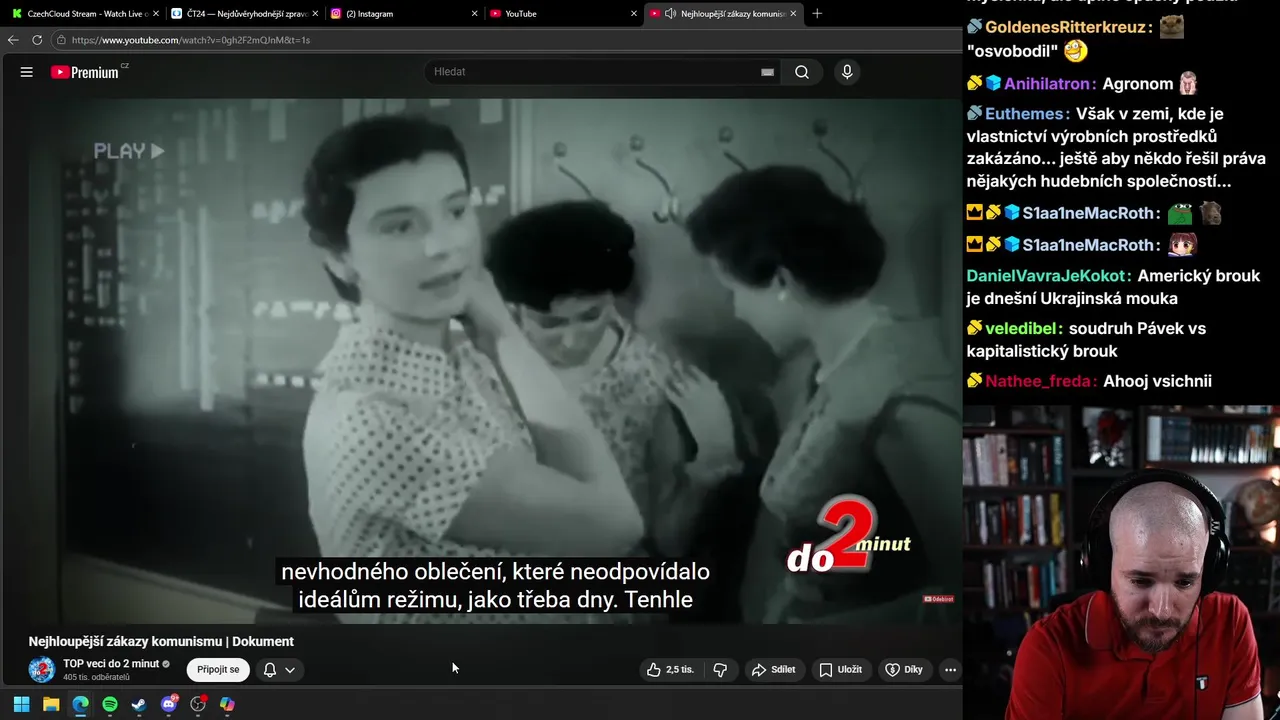Click the yellow emoji after "osvobodil"
The image size is (1280, 720).
1075,51
